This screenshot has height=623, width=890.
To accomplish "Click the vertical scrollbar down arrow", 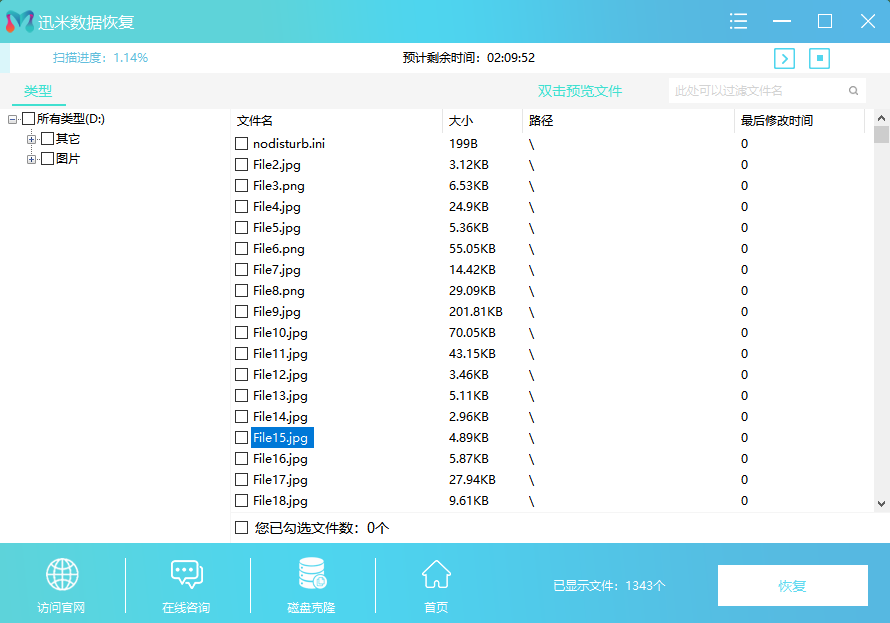I will [x=881, y=504].
